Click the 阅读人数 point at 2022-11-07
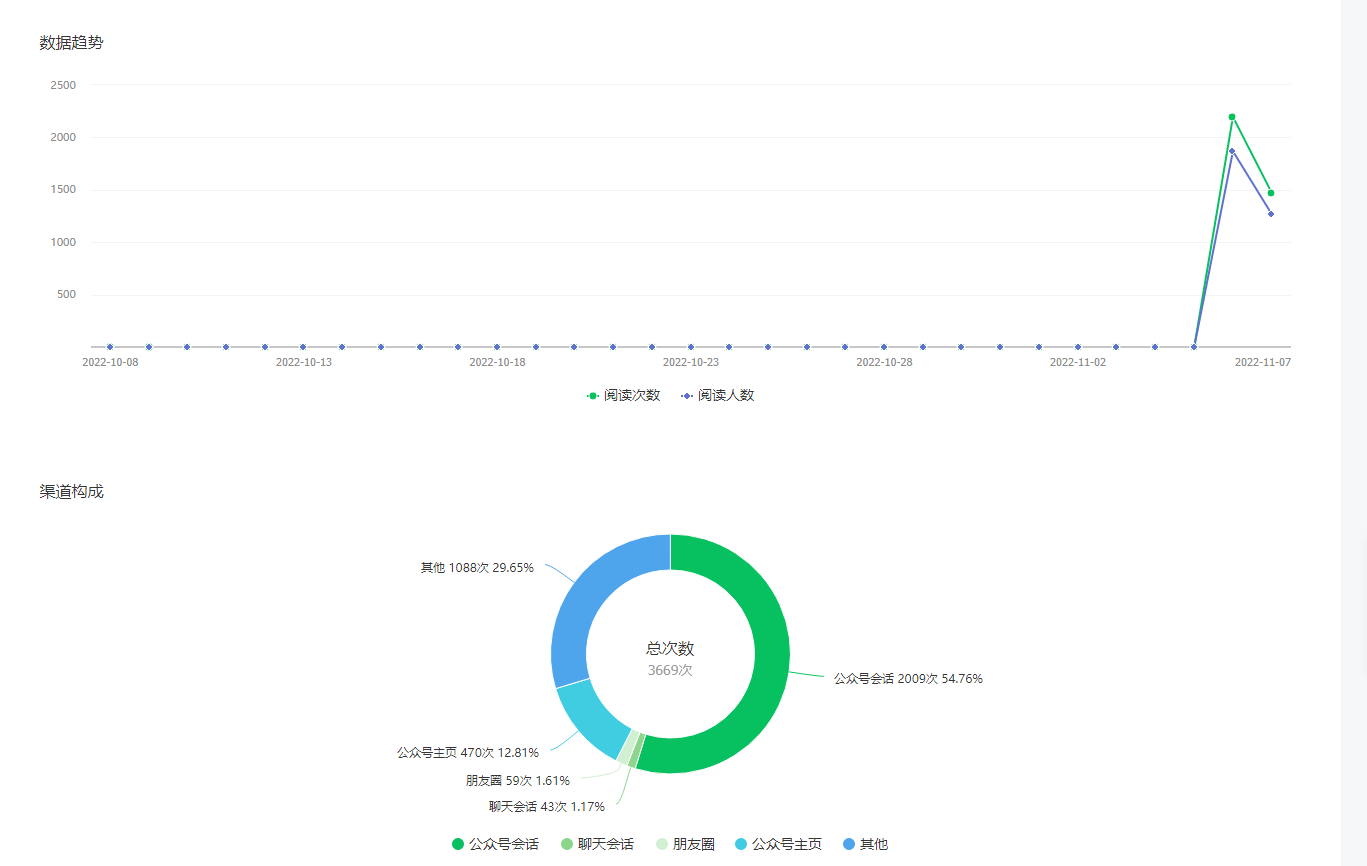This screenshot has height=866, width=1367. tap(1271, 214)
